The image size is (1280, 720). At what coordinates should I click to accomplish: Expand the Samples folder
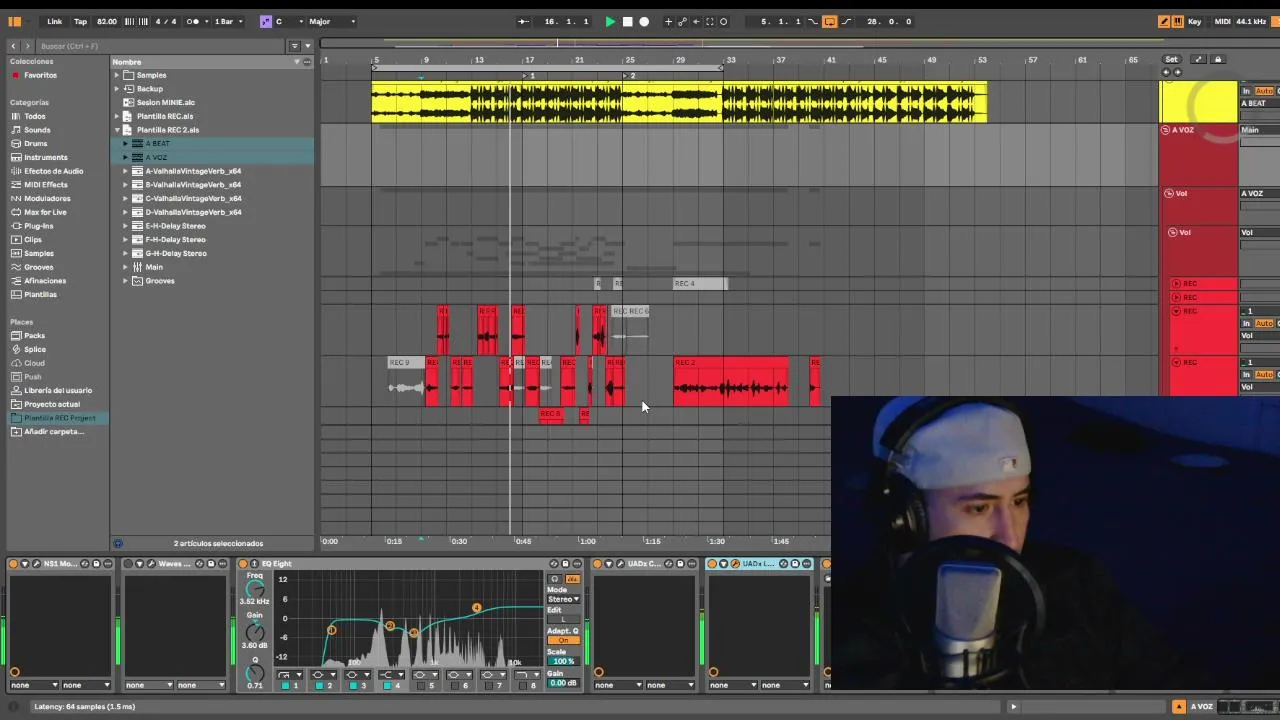point(117,75)
